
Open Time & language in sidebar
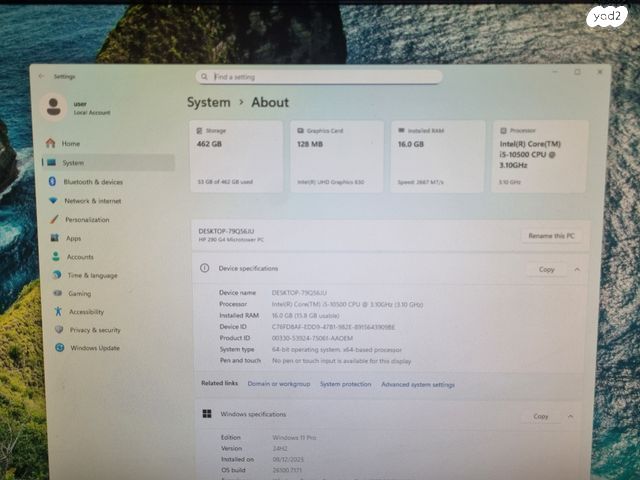92,275
